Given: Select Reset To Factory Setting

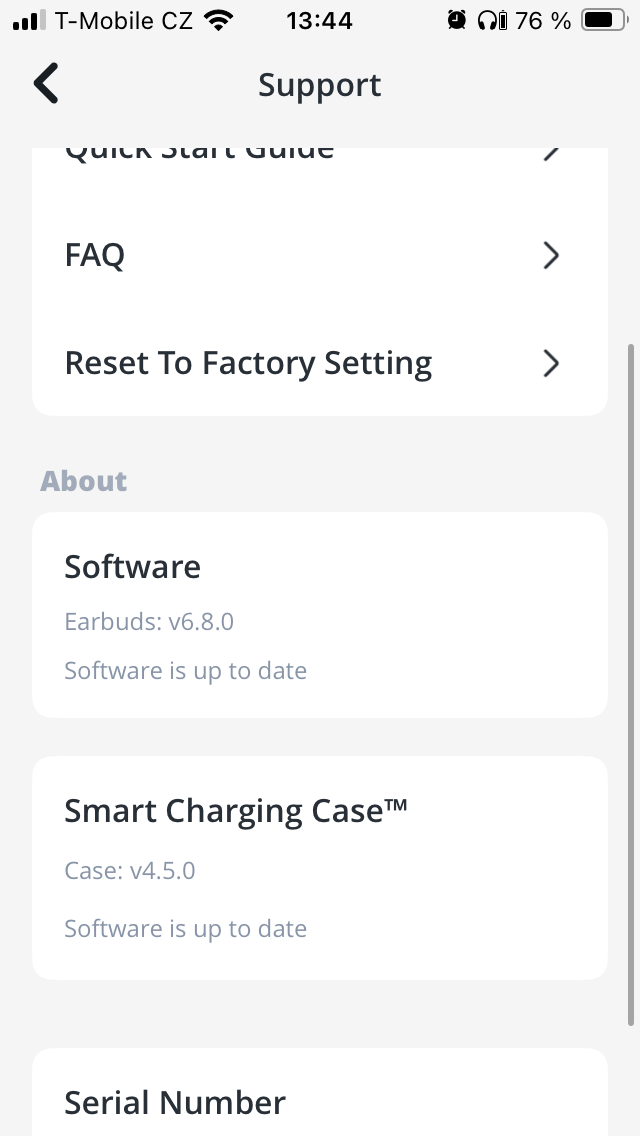Looking at the screenshot, I should [248, 363].
